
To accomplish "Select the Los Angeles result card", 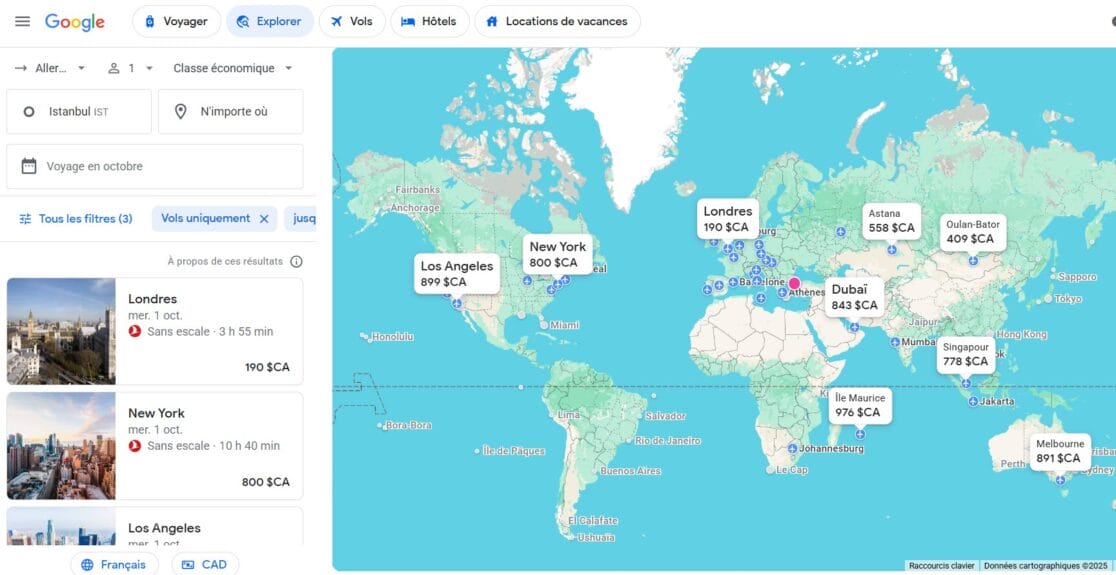I will 155,527.
